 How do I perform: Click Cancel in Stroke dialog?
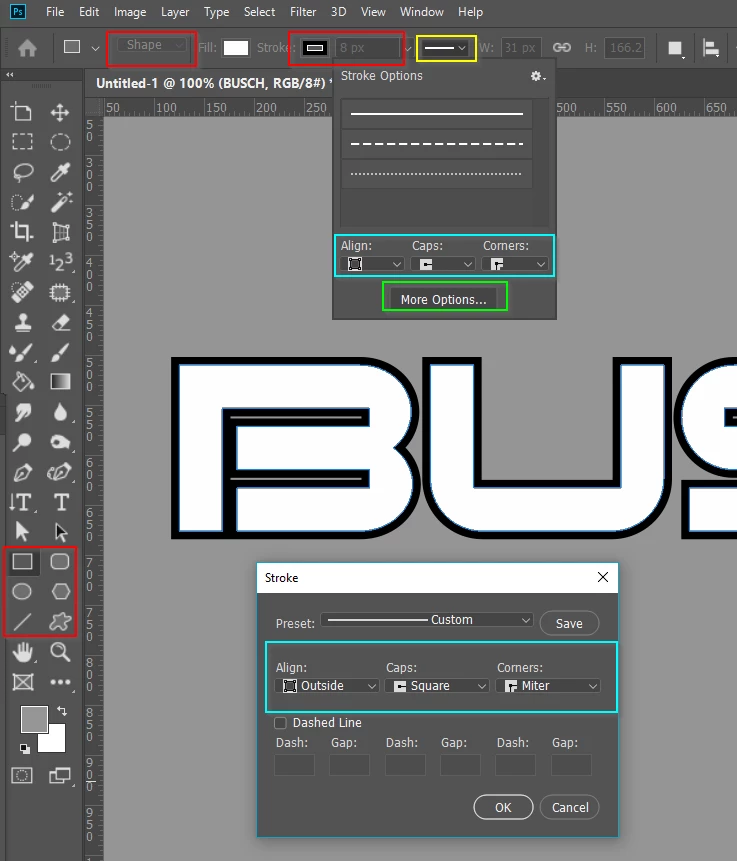[570, 807]
